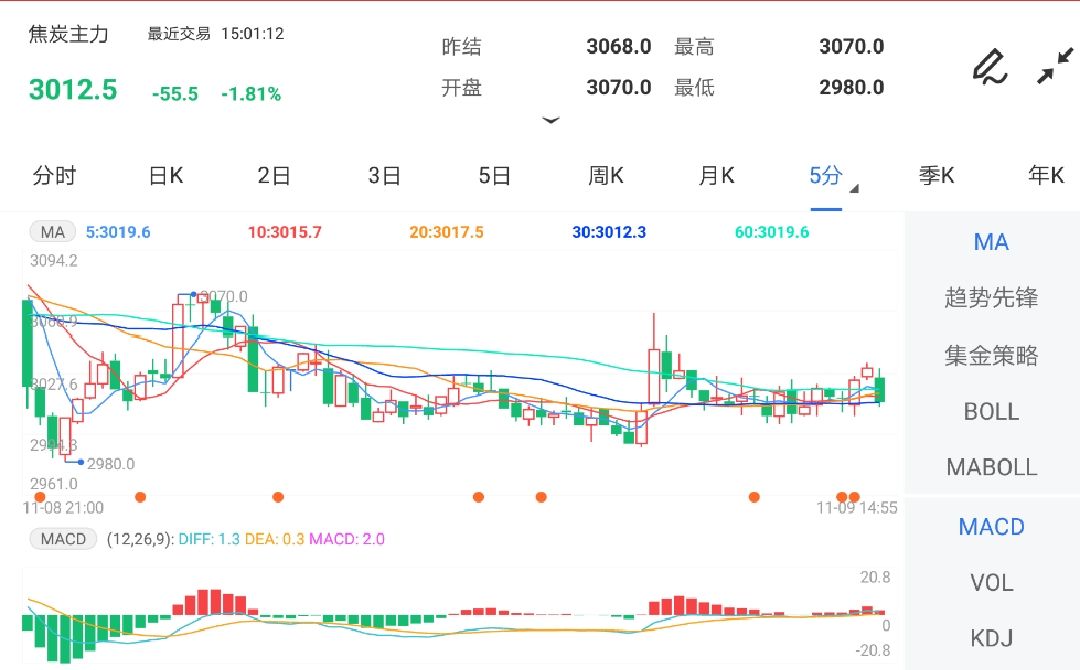The height and width of the screenshot is (670, 1080).
Task: Click the 最近交易 15:01:12 timestamp
Action: coord(216,34)
